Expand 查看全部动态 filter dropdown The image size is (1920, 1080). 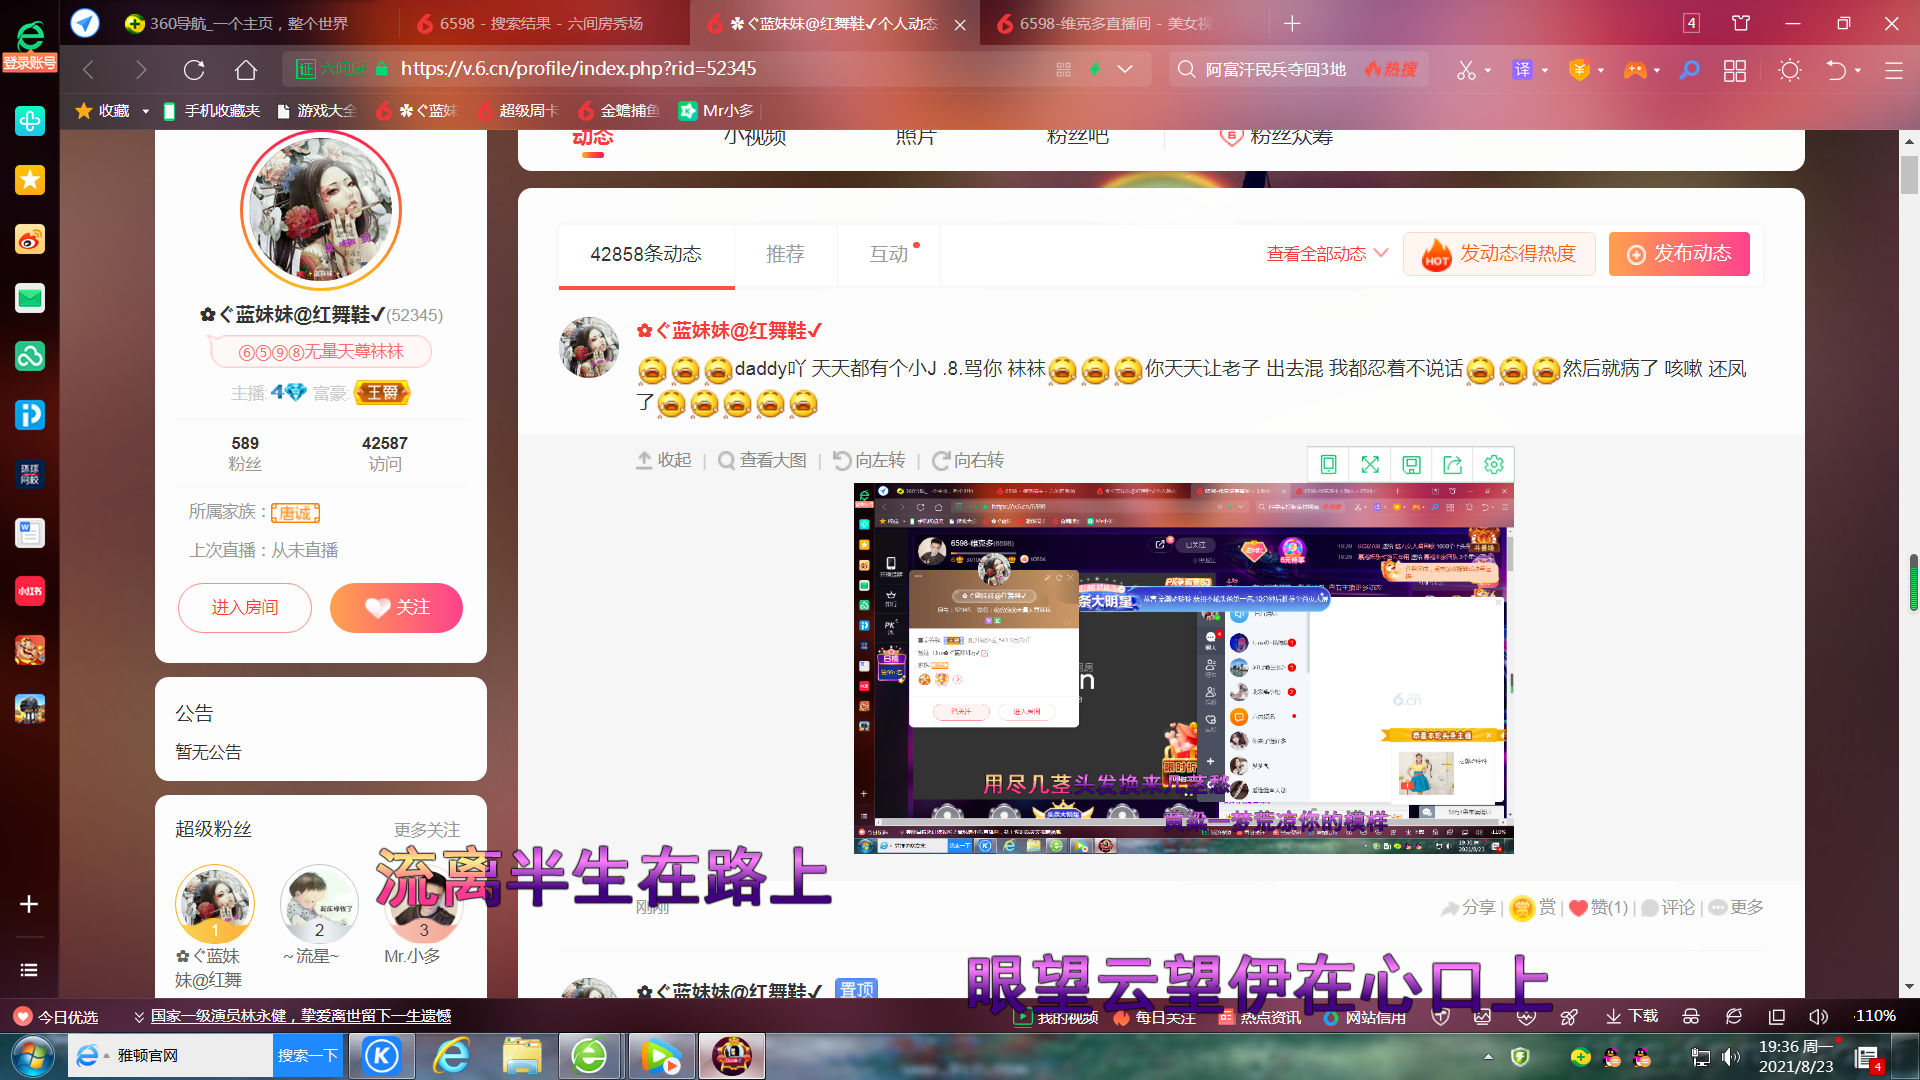1327,254
